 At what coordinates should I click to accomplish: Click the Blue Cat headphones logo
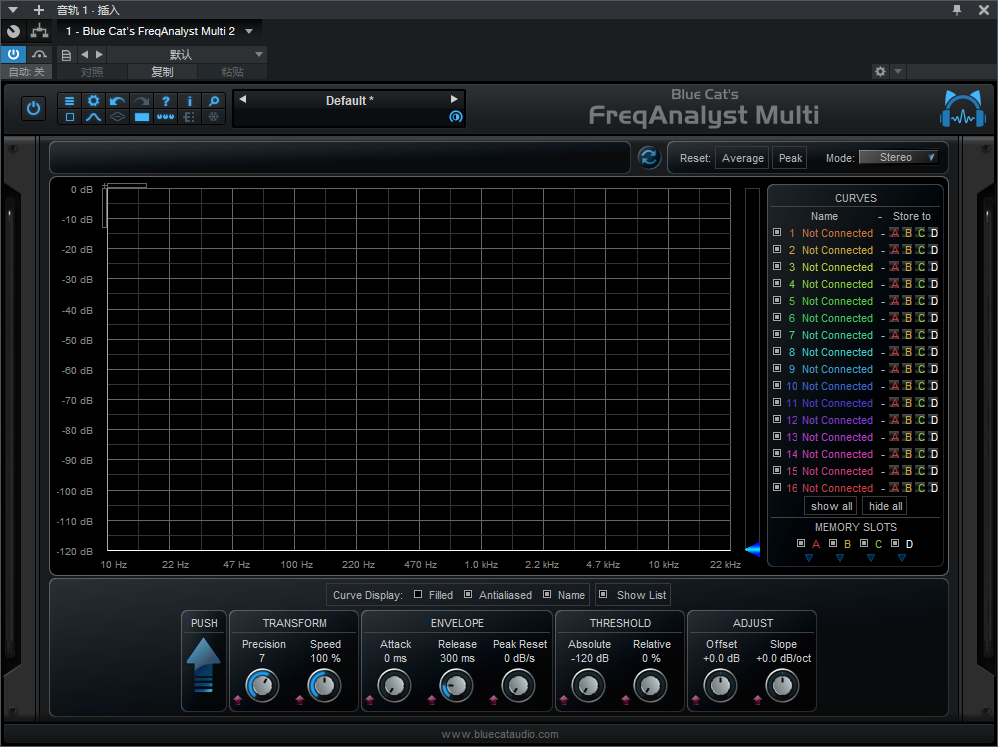962,109
